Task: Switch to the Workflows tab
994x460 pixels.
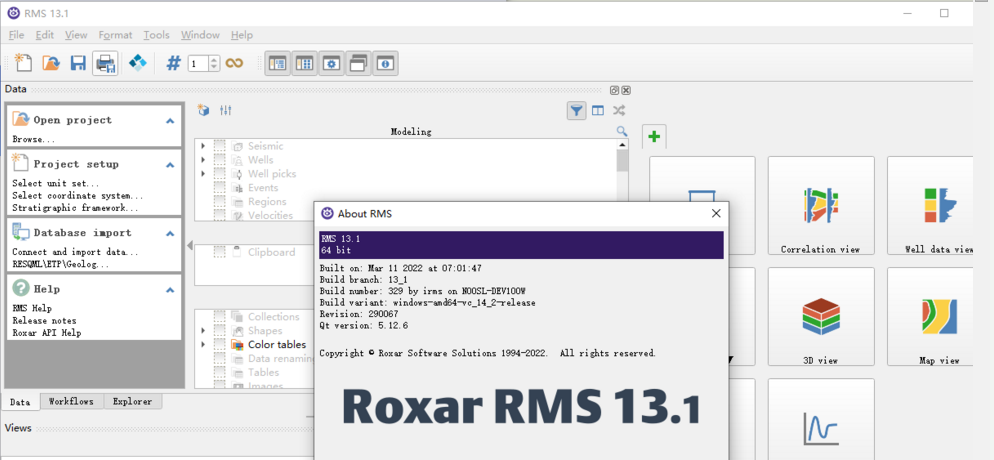Action: tap(71, 402)
